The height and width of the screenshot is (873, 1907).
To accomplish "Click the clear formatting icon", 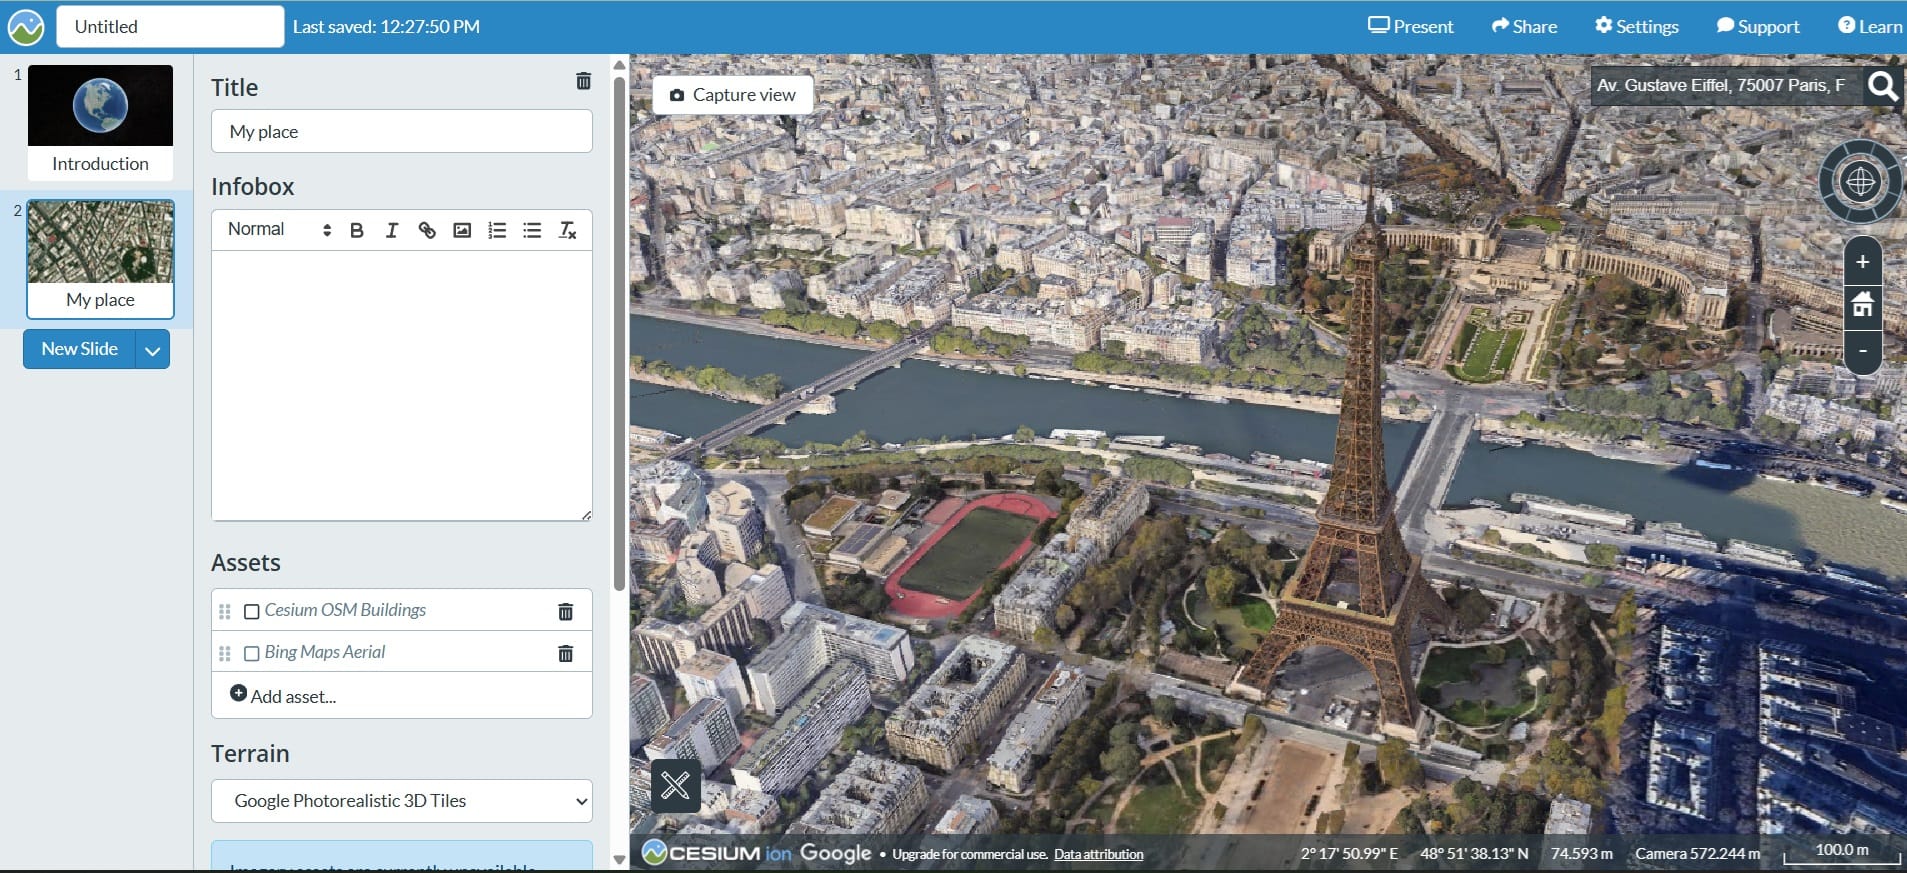I will 567,231.
